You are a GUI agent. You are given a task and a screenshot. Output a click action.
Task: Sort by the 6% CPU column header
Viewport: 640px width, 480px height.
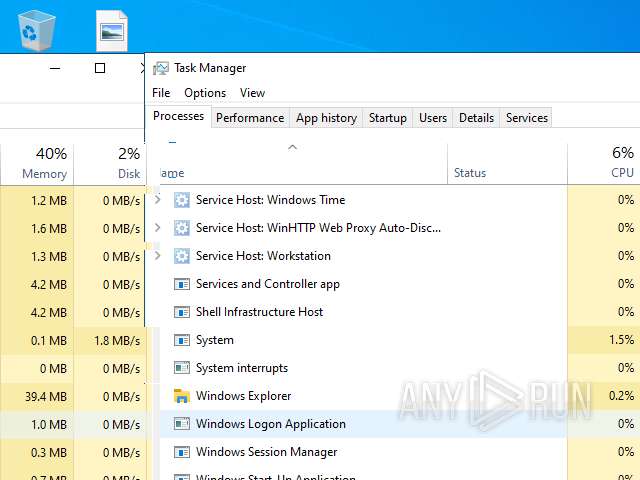604,164
